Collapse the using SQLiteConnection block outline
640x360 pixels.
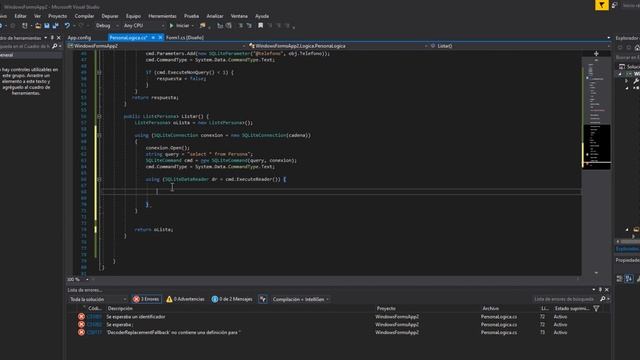pyautogui.click(x=99, y=135)
